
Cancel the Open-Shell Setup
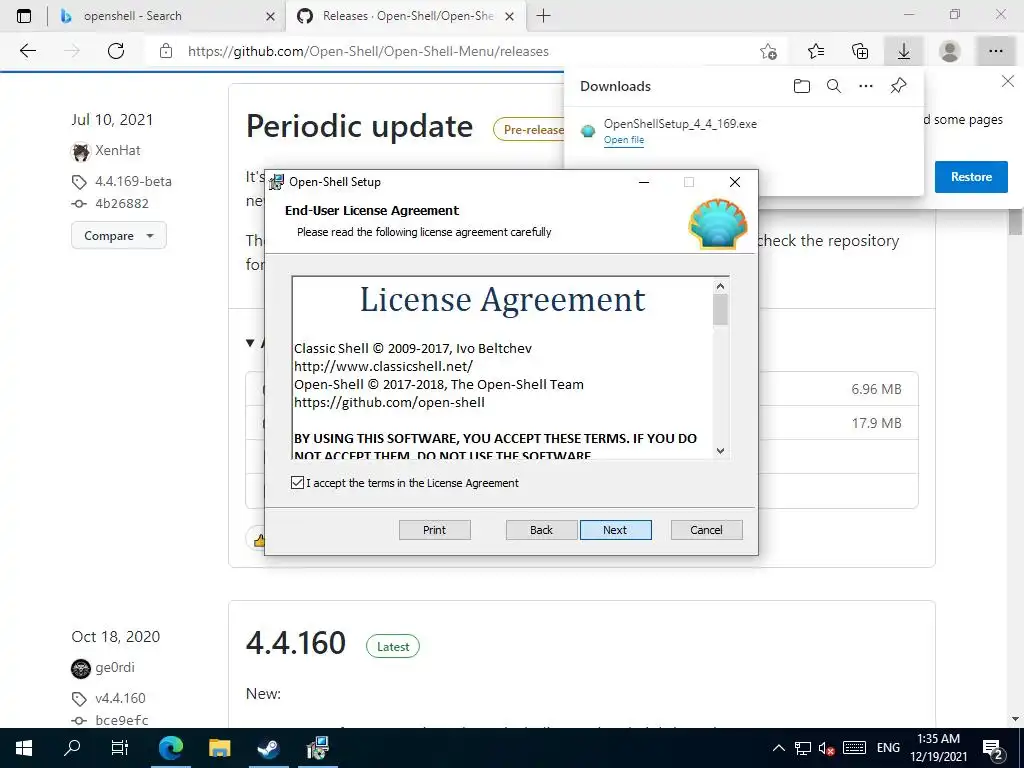tap(706, 530)
